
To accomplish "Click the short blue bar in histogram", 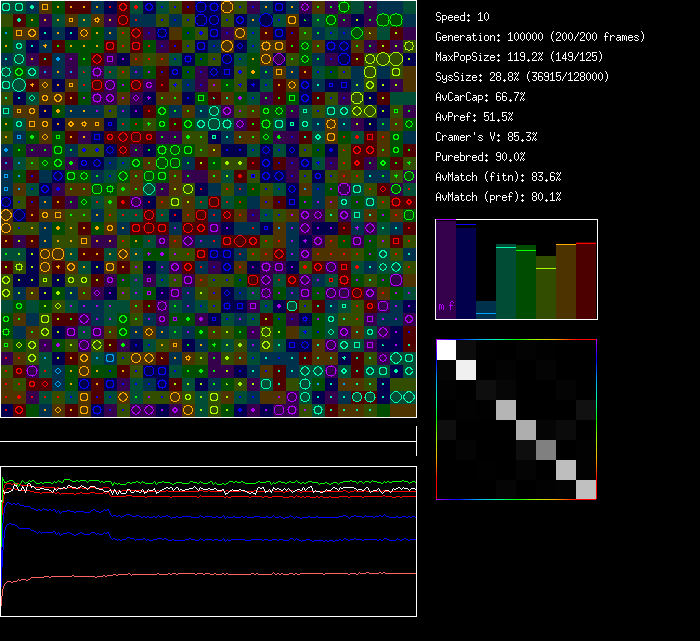I will 486,310.
